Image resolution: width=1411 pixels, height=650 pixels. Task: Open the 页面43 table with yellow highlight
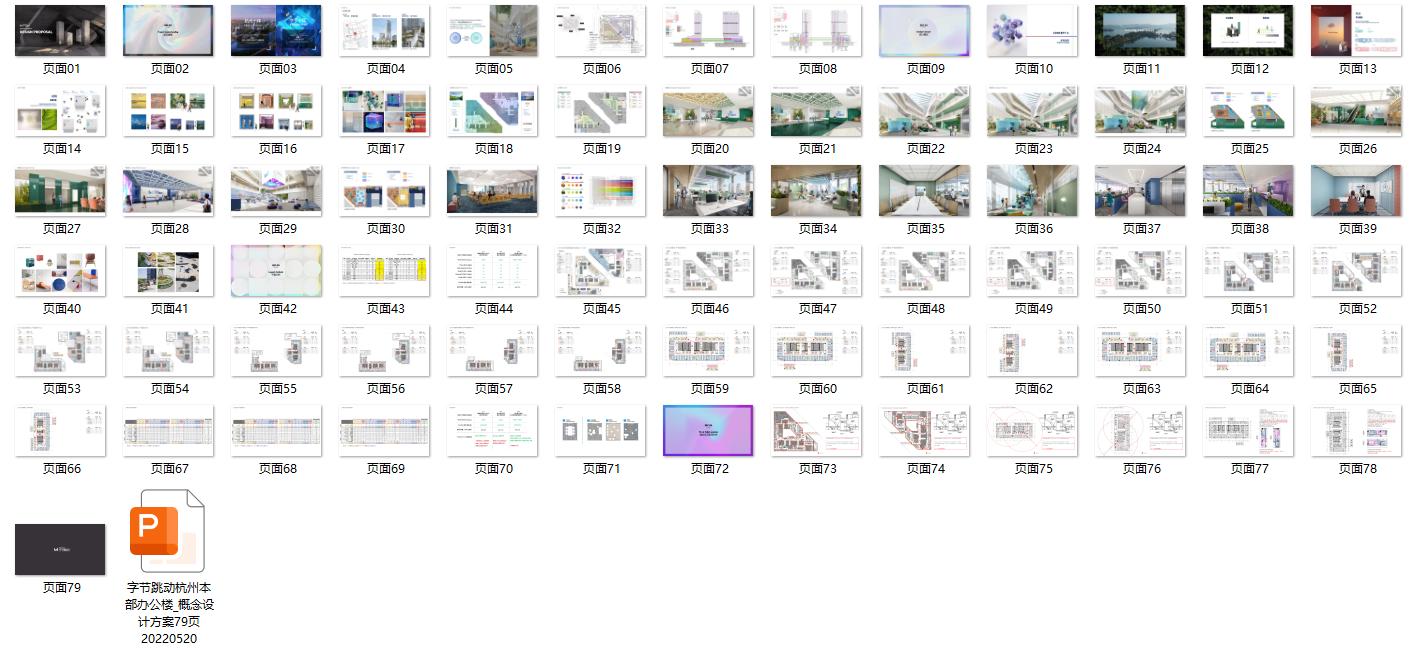click(x=384, y=270)
